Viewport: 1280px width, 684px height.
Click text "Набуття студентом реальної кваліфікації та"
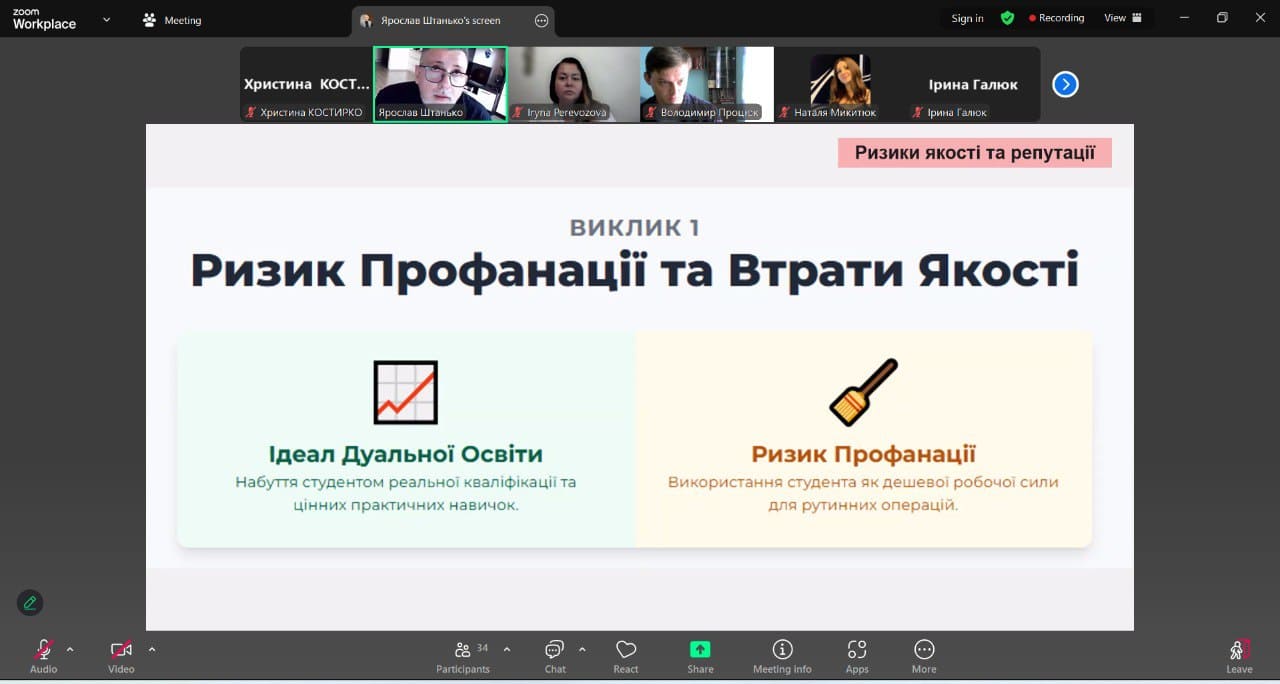click(406, 482)
